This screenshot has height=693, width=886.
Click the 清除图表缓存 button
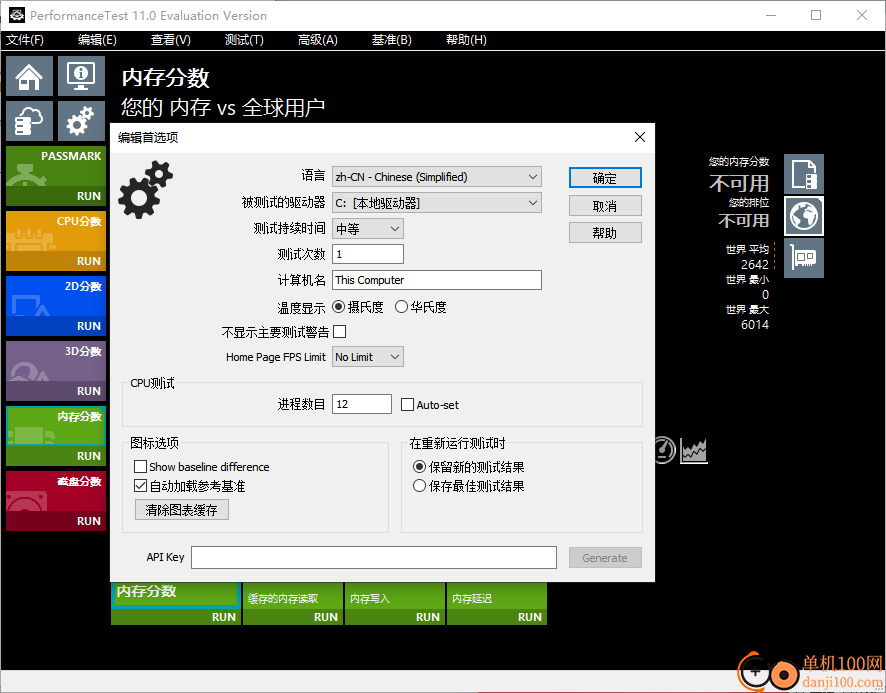click(182, 510)
